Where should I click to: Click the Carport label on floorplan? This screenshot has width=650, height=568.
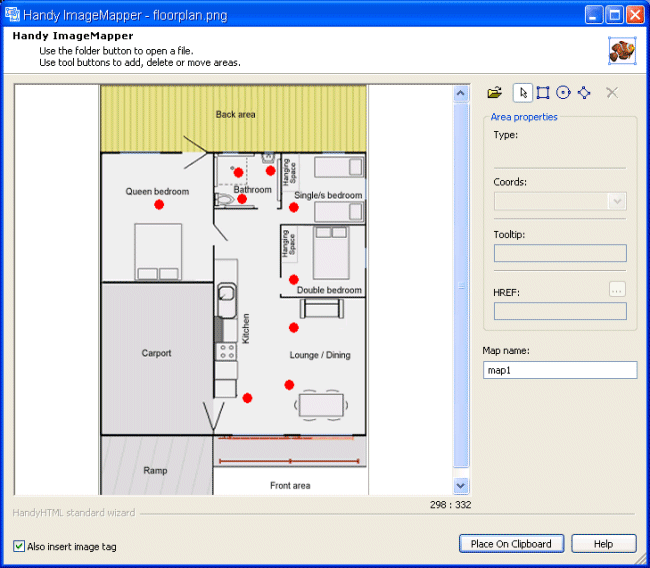[156, 353]
